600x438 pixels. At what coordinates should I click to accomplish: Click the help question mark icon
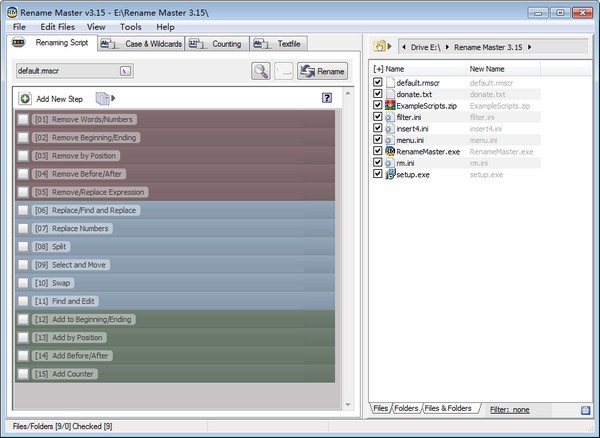pyautogui.click(x=327, y=98)
